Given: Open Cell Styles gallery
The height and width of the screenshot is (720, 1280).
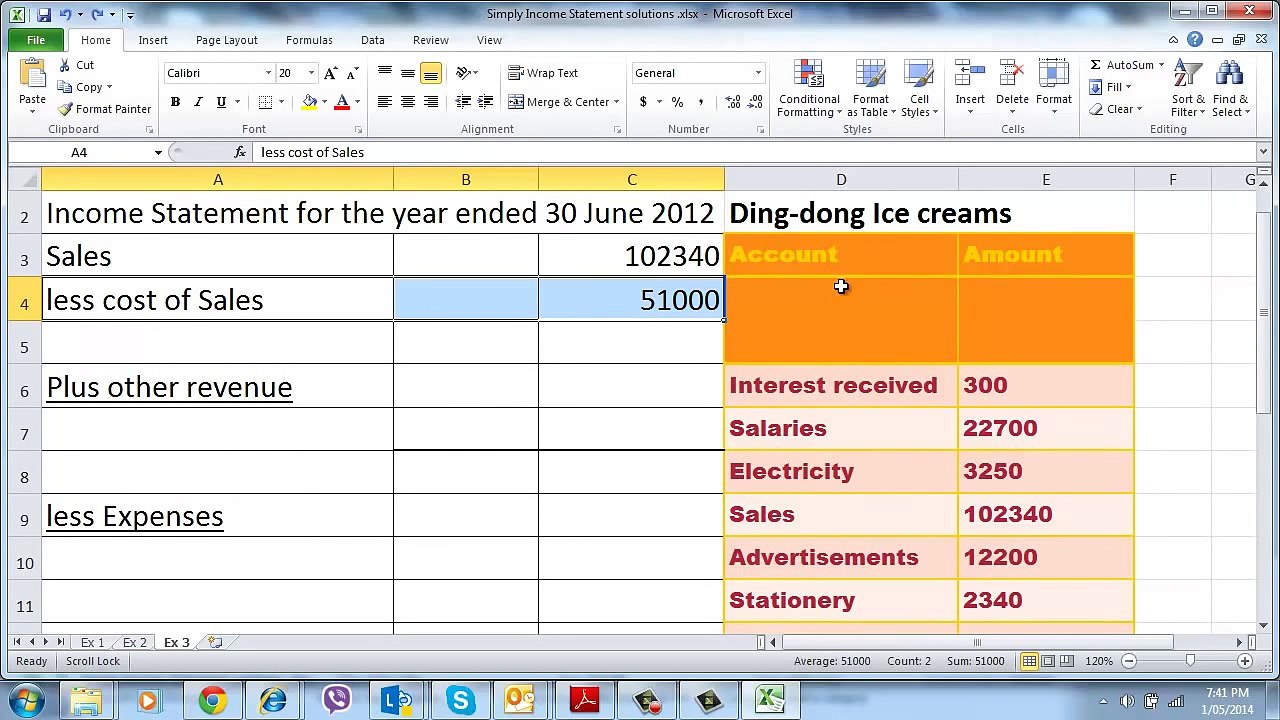Looking at the screenshot, I should [919, 88].
